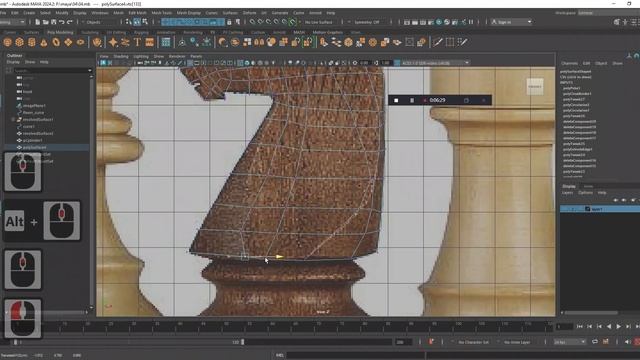
Task: Open the Deform menu
Action: tap(249, 13)
